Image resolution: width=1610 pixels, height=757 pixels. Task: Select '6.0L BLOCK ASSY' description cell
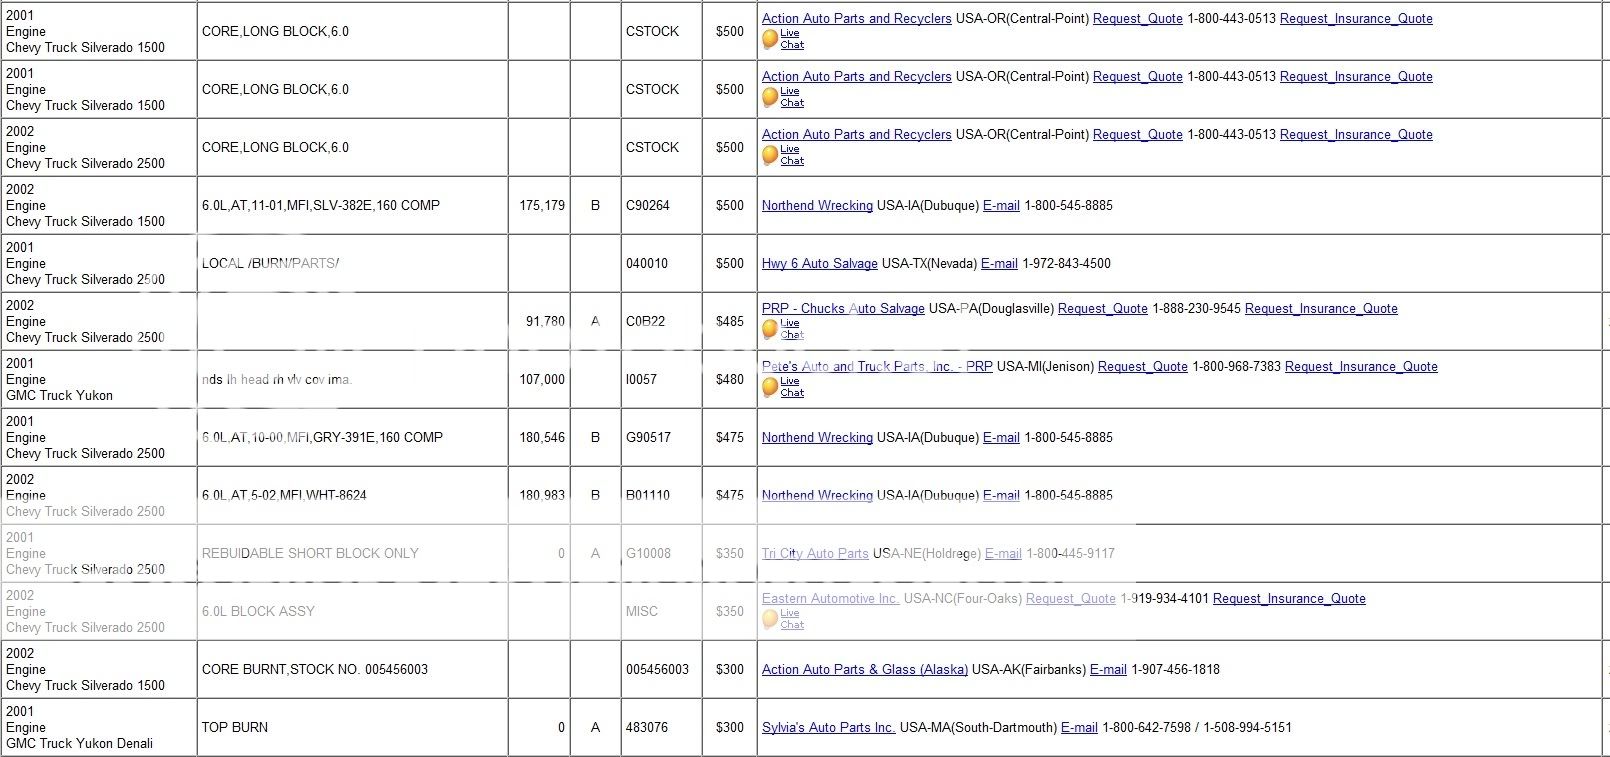352,611
